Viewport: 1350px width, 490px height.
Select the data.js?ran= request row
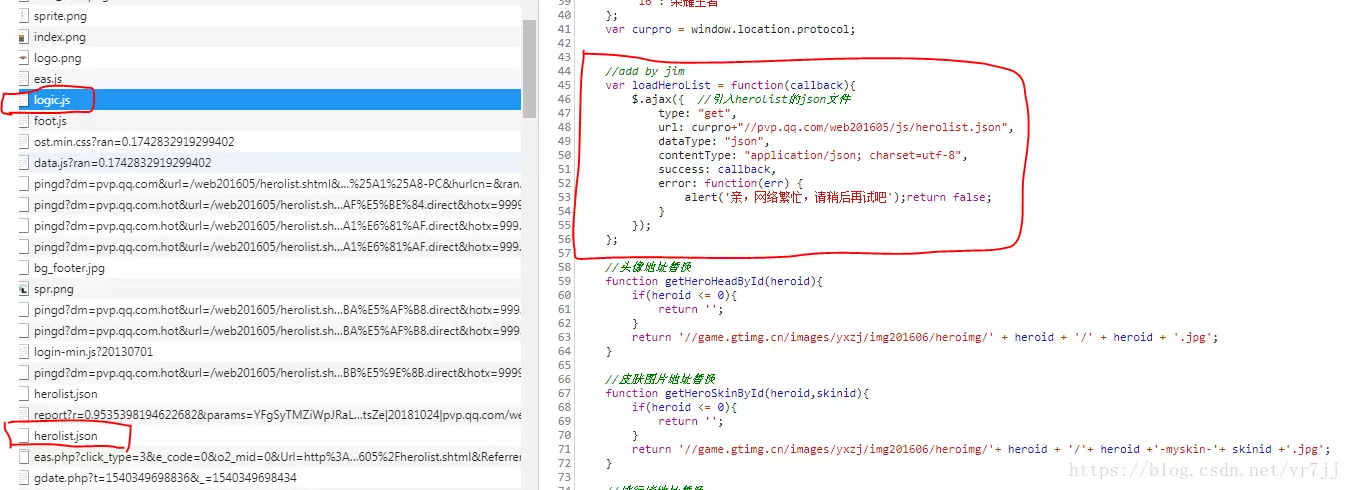click(122, 163)
